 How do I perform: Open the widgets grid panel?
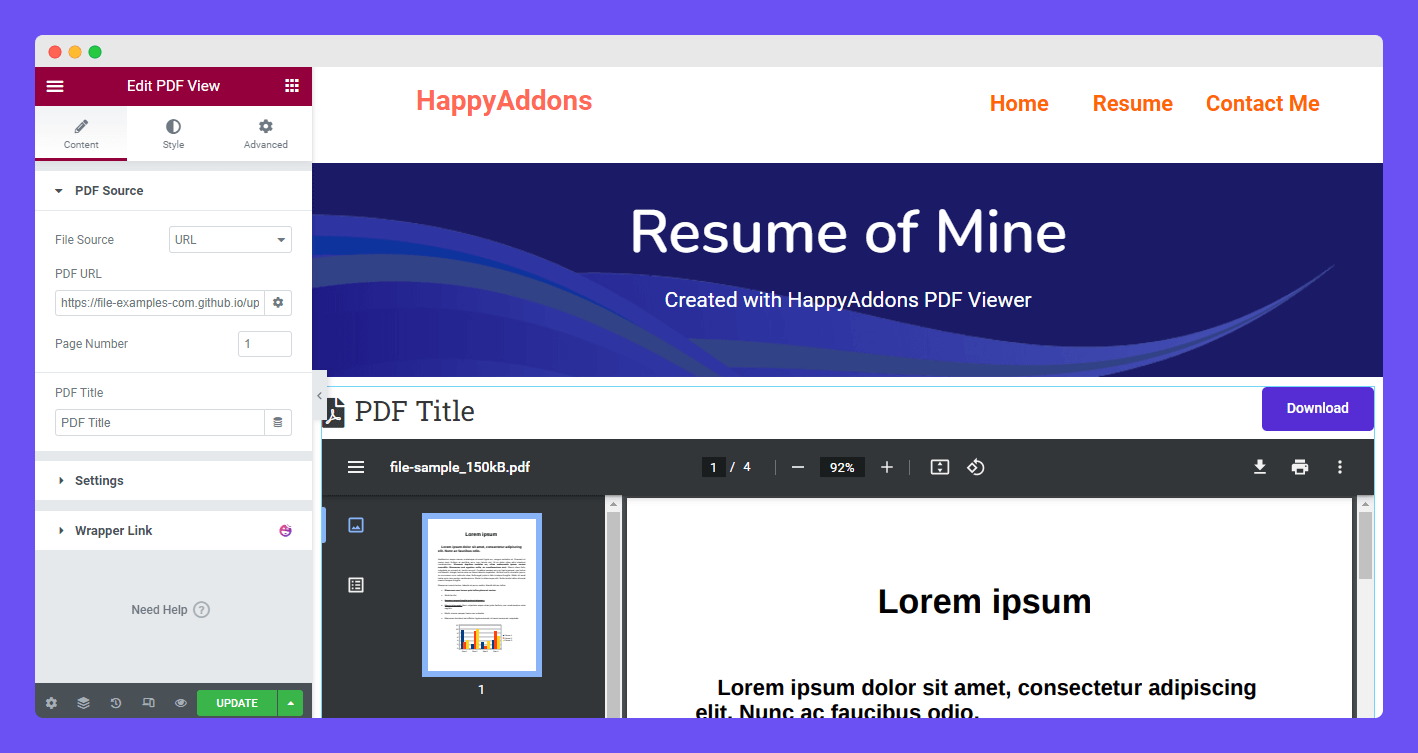click(292, 86)
